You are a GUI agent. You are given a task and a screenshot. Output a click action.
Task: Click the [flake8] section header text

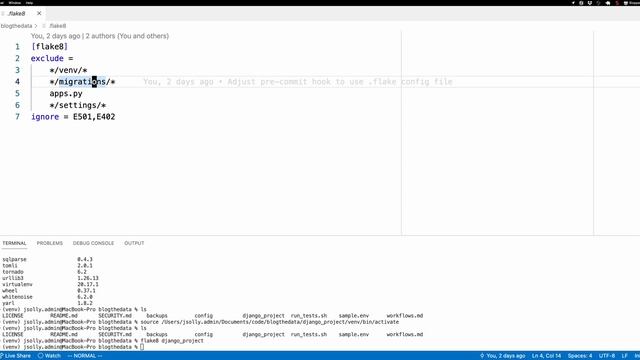[x=49, y=47]
